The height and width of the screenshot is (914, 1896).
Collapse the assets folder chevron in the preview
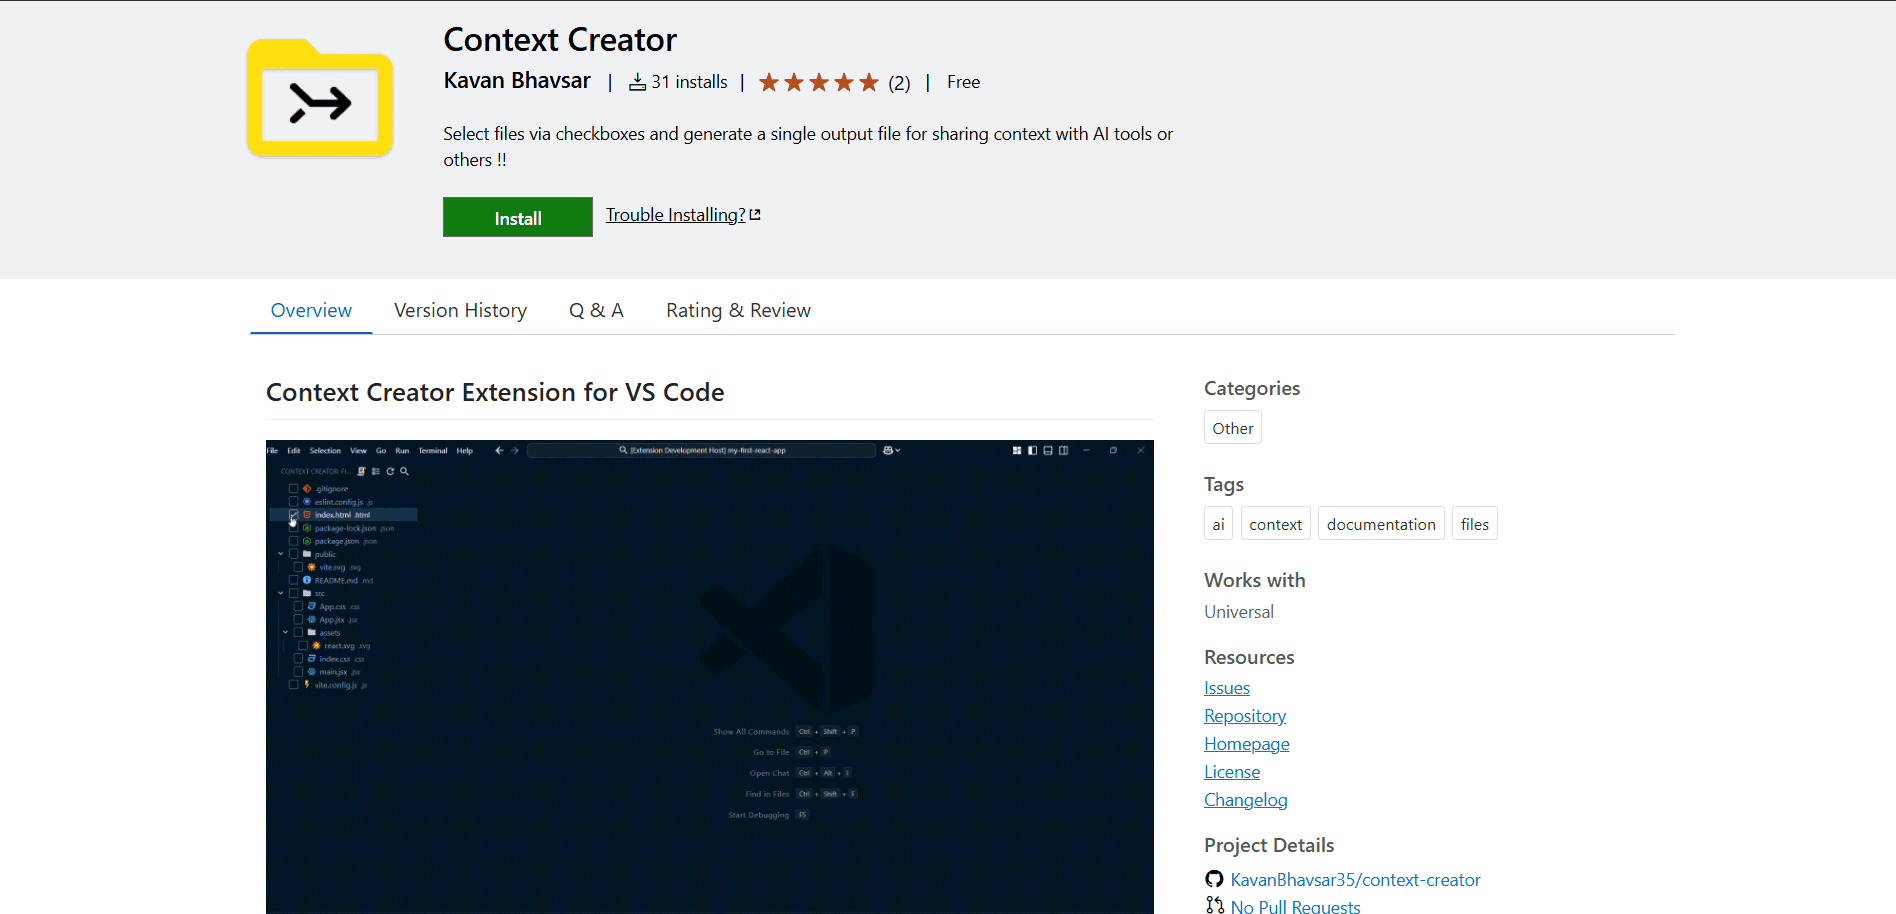[x=286, y=632]
